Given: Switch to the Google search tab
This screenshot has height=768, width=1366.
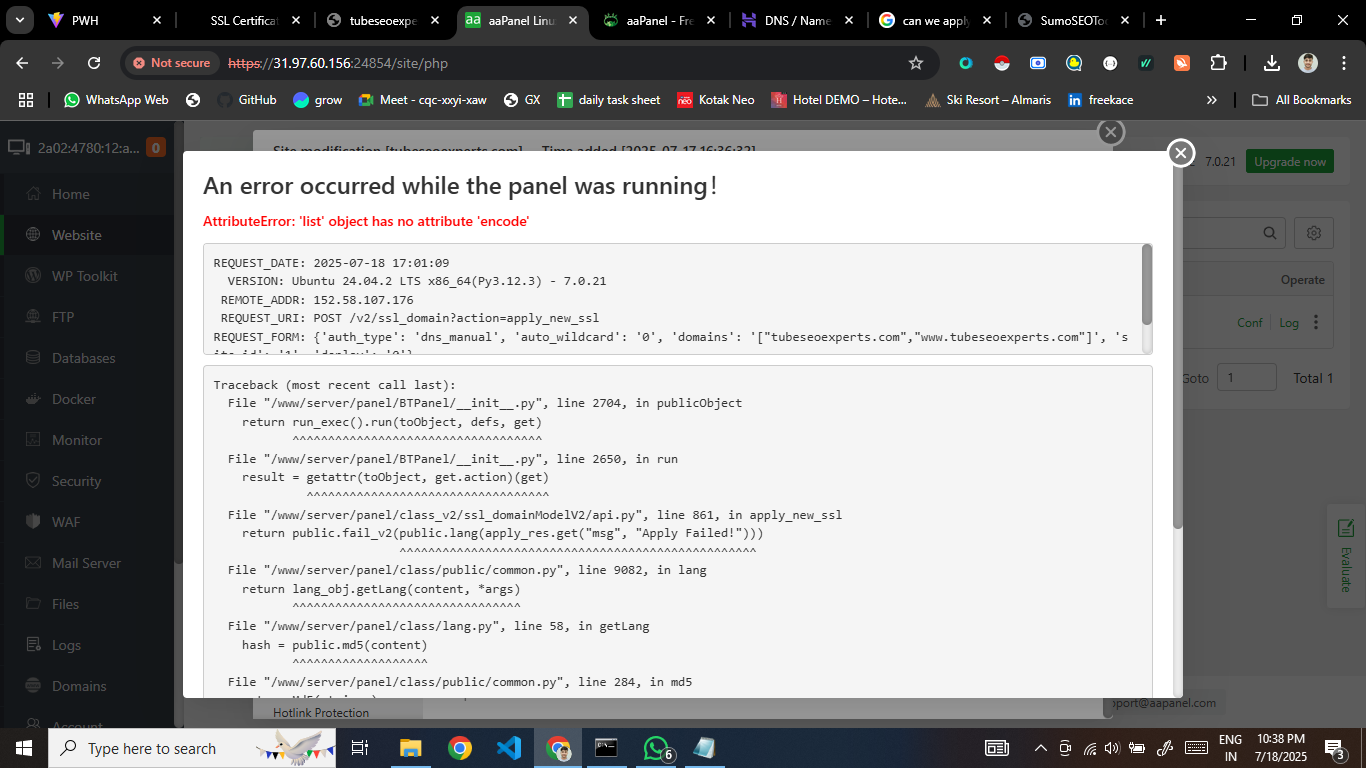Looking at the screenshot, I should pyautogui.click(x=936, y=20).
